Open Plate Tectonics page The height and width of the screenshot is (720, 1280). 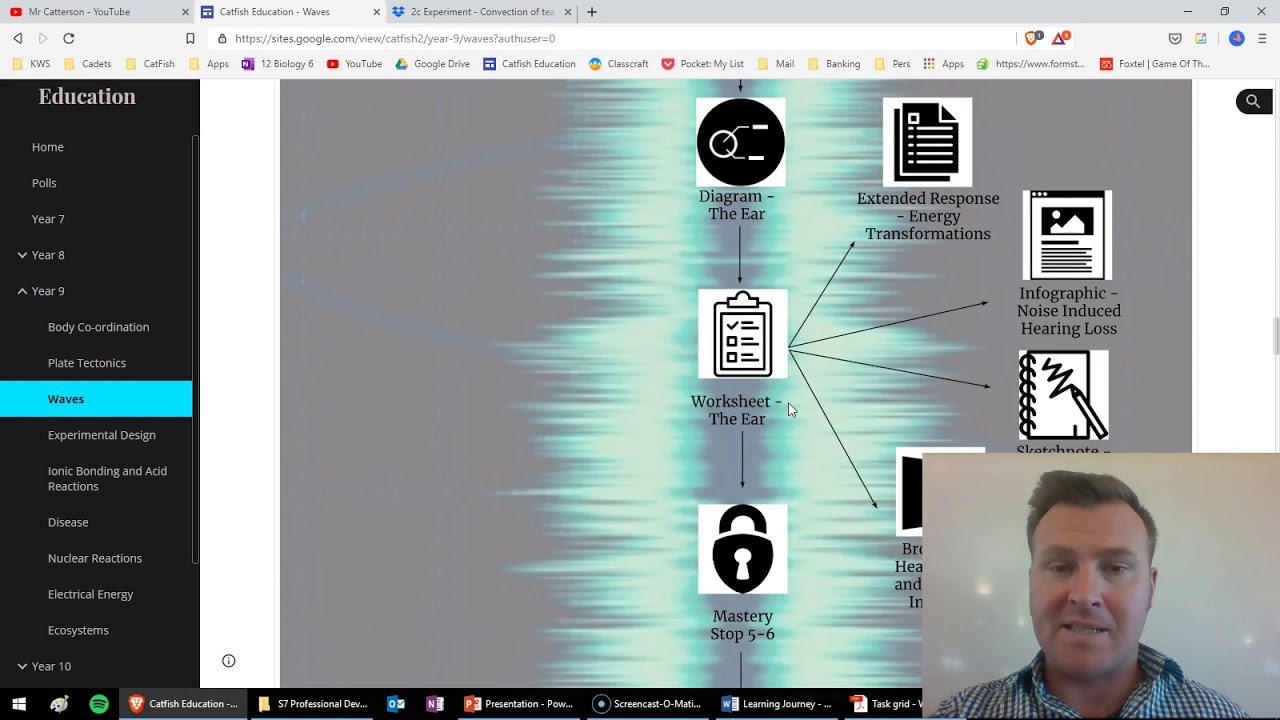pos(87,363)
